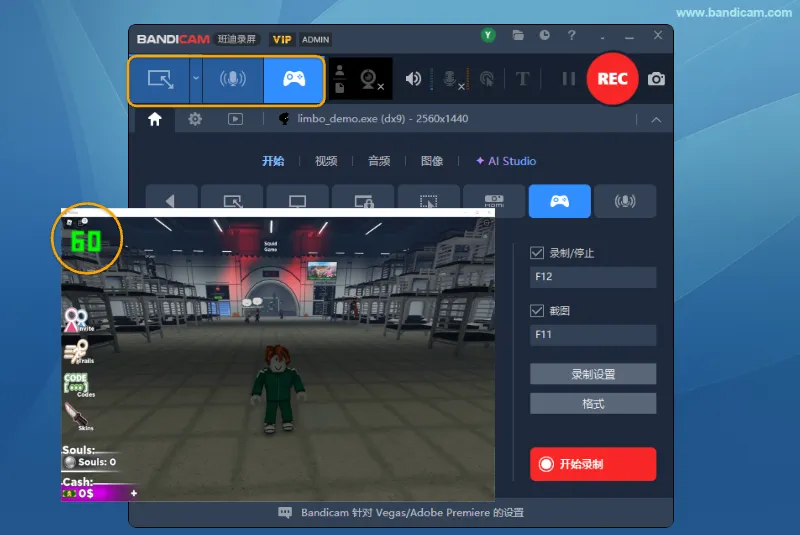Click the F11 hotkey field
The height and width of the screenshot is (535, 800).
tap(593, 335)
